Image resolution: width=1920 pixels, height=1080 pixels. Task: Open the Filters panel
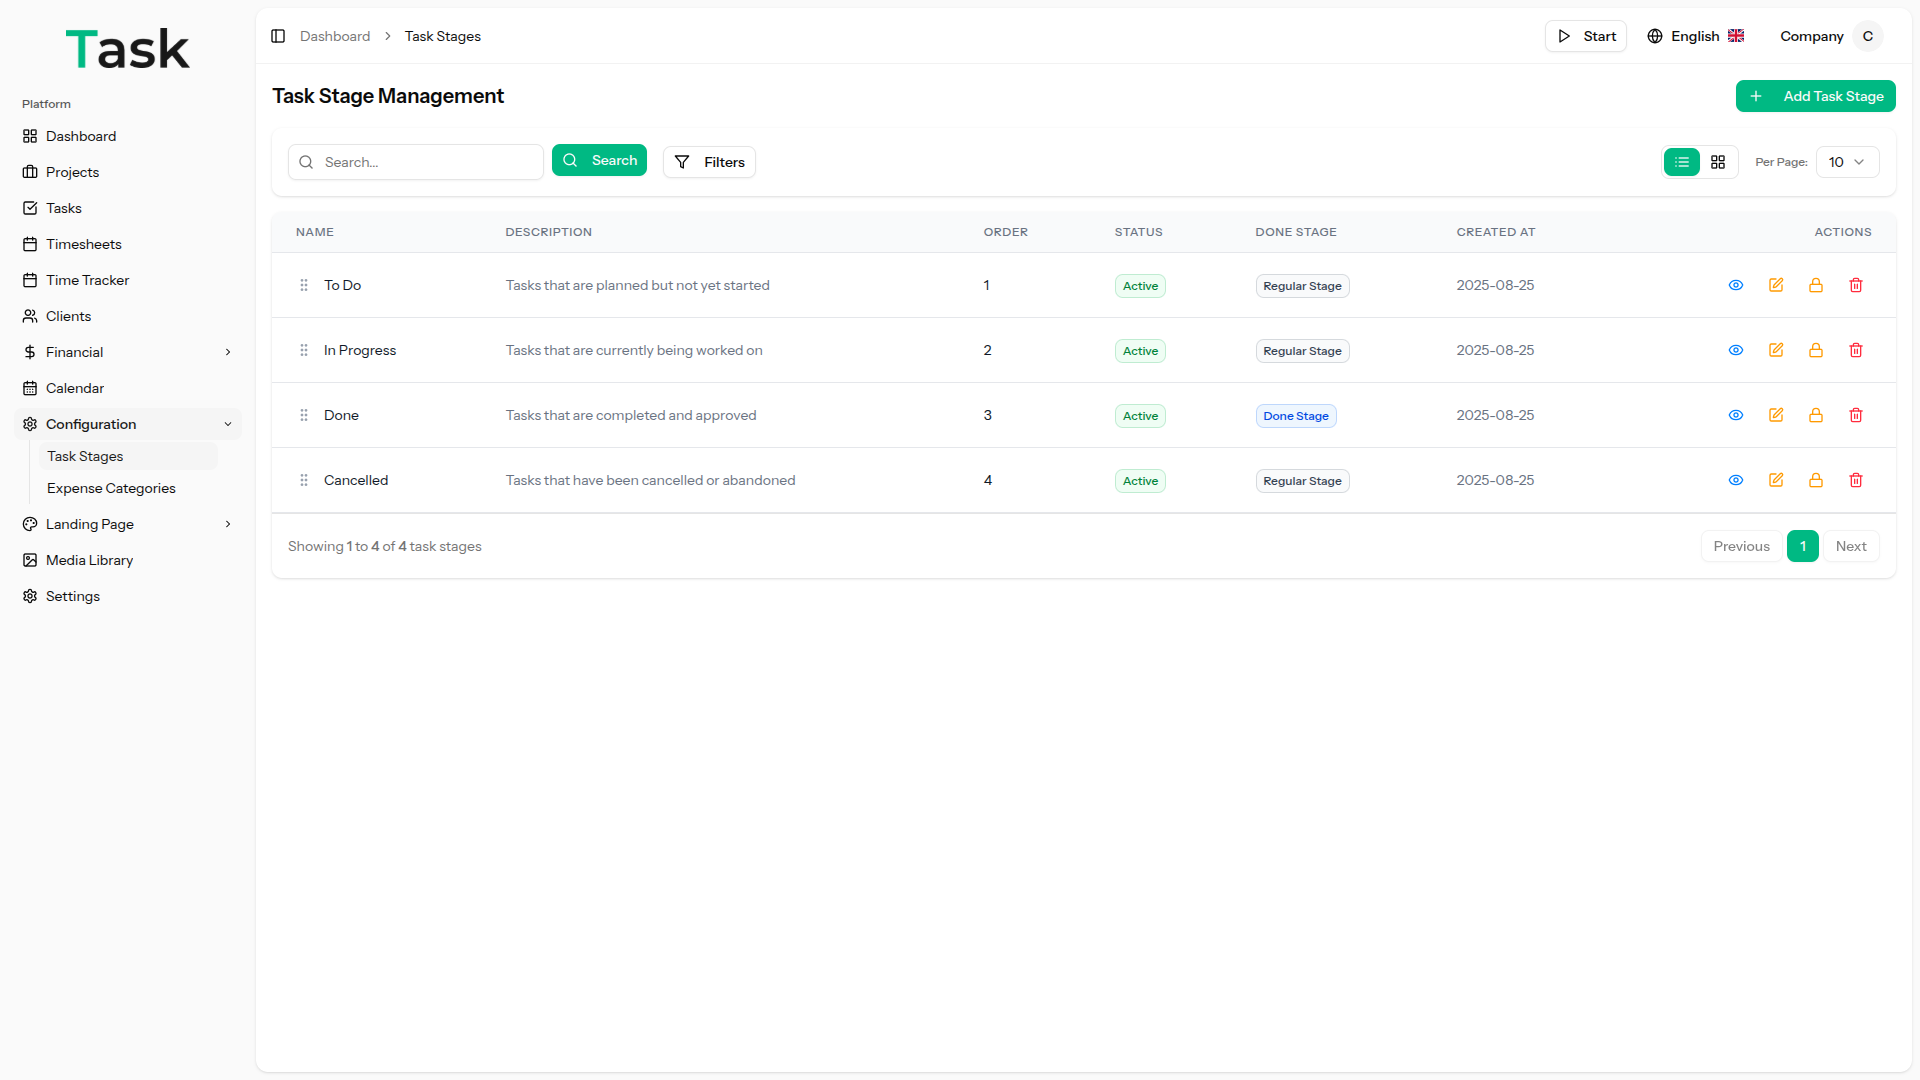tap(709, 162)
